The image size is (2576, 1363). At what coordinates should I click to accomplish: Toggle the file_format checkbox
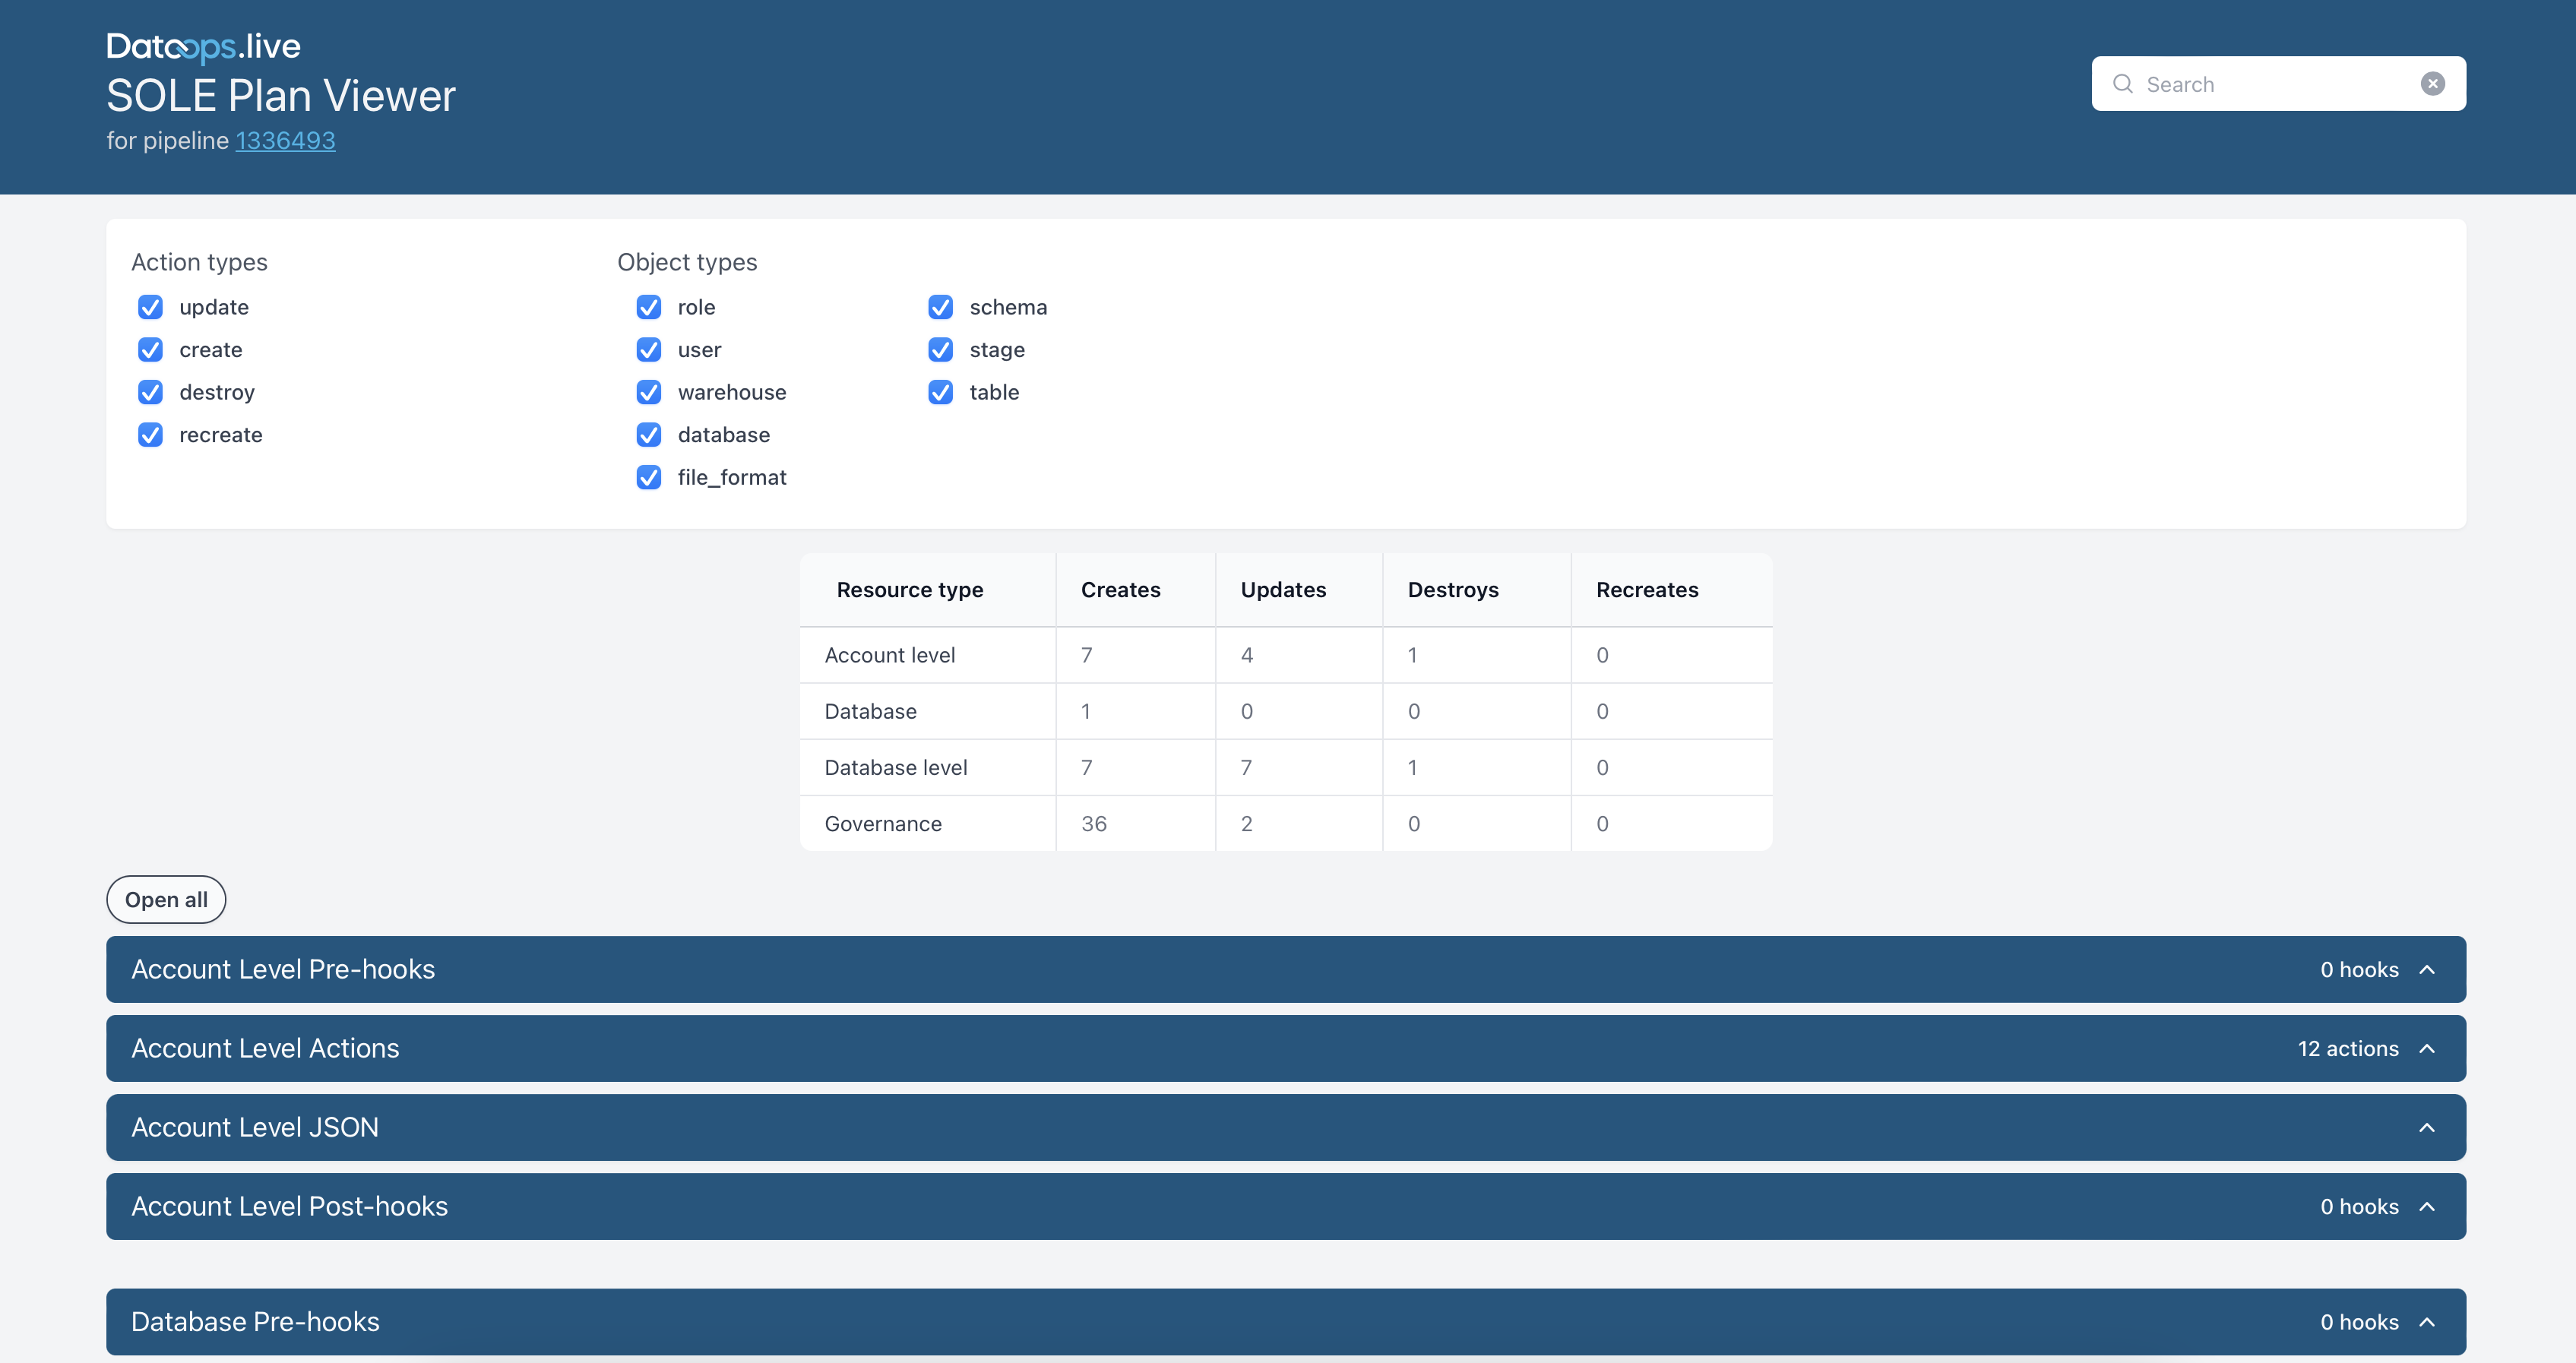pyautogui.click(x=649, y=477)
